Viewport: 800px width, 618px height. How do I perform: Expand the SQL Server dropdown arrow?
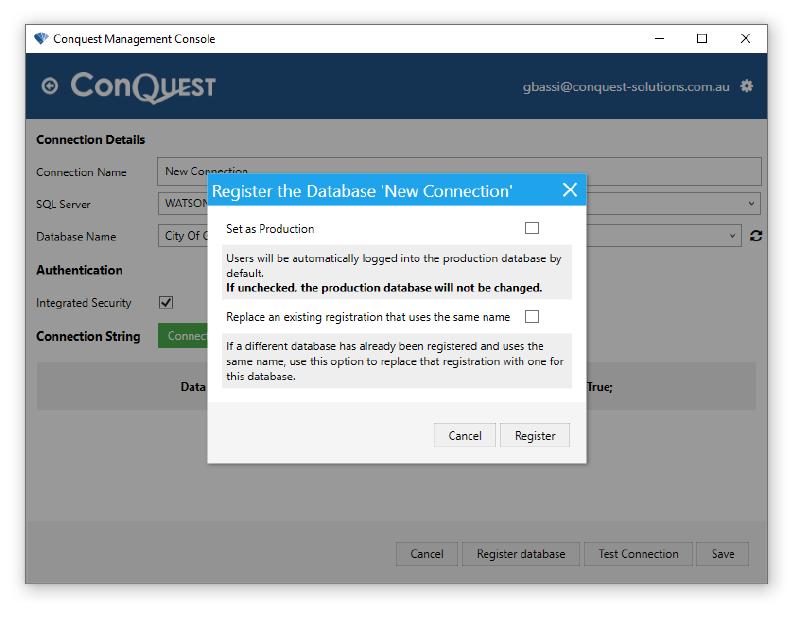pyautogui.click(x=751, y=204)
